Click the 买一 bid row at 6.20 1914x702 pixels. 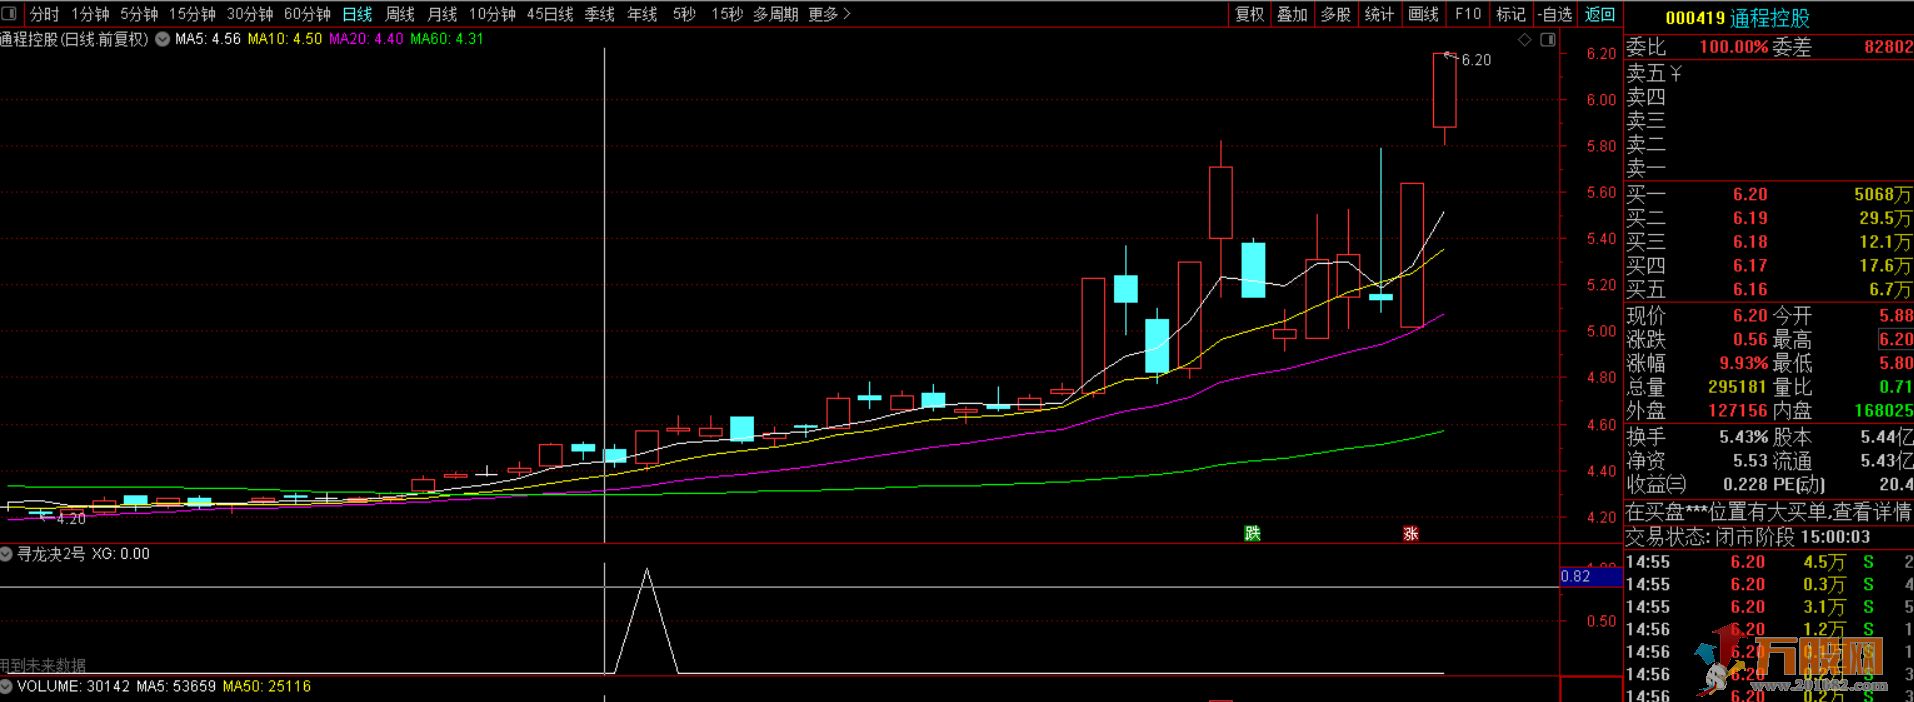coord(1769,194)
